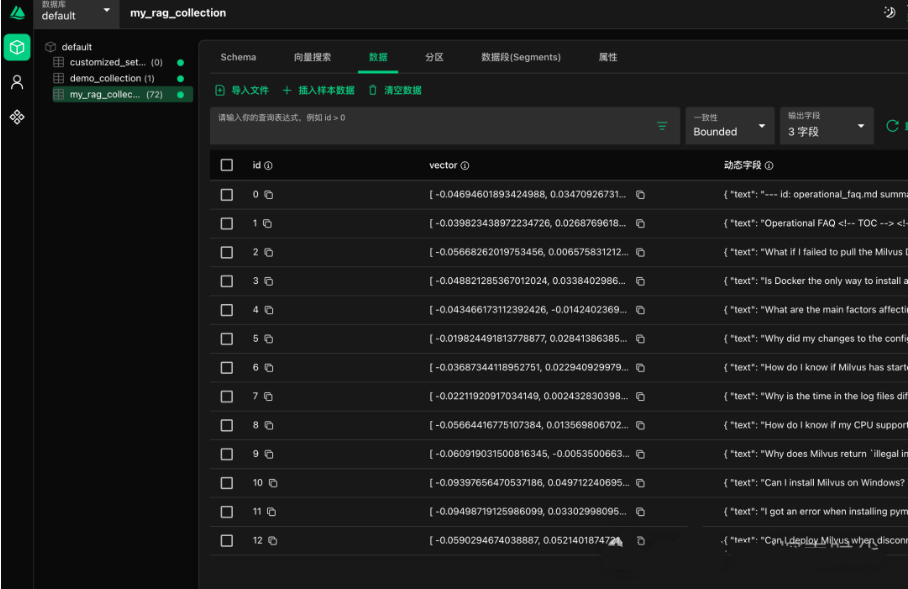
Task: Copy the vector of row 9
Action: pyautogui.click(x=640, y=454)
